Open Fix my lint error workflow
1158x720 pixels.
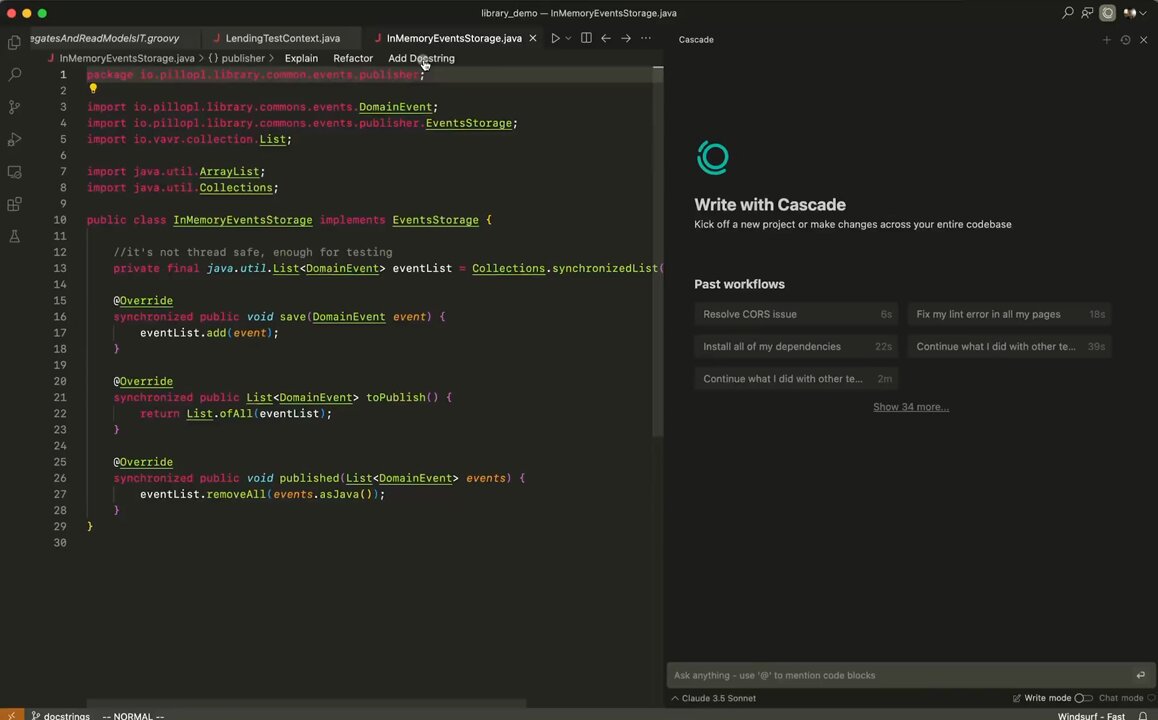point(1009,314)
